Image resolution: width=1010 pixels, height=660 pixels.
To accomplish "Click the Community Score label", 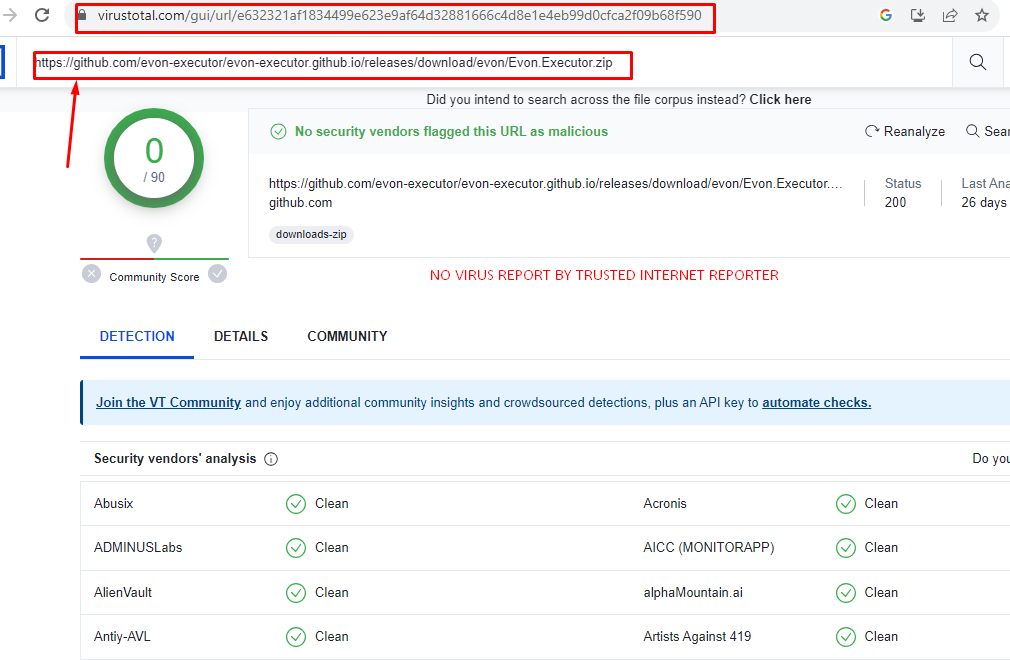I will click(154, 277).
